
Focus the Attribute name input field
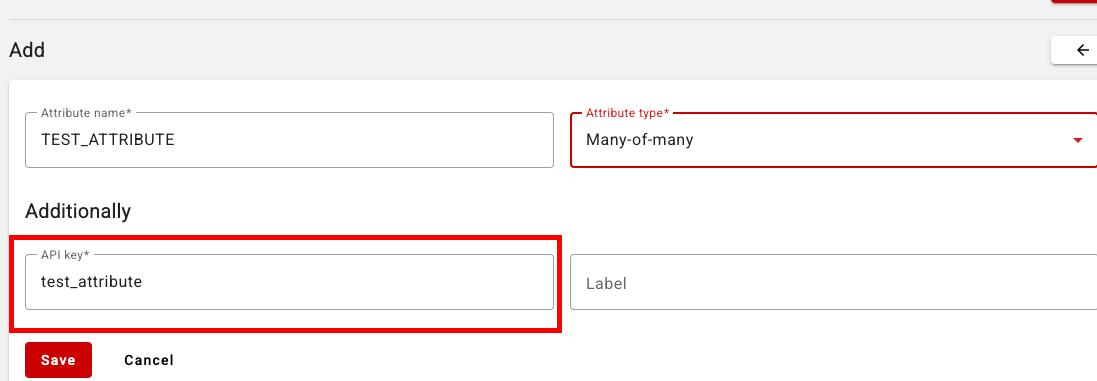(290, 140)
